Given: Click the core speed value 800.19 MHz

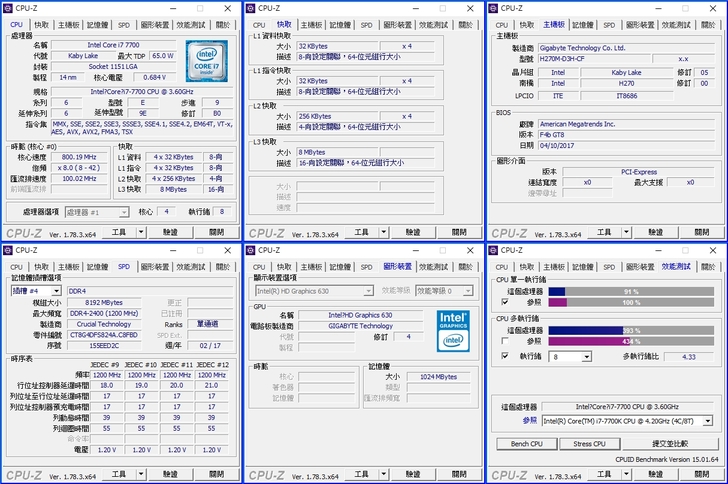Looking at the screenshot, I should pos(79,157).
